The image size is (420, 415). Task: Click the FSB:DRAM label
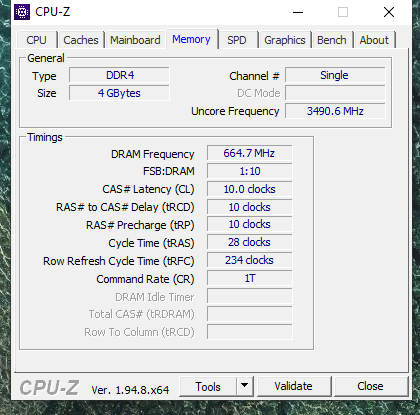coord(168,171)
